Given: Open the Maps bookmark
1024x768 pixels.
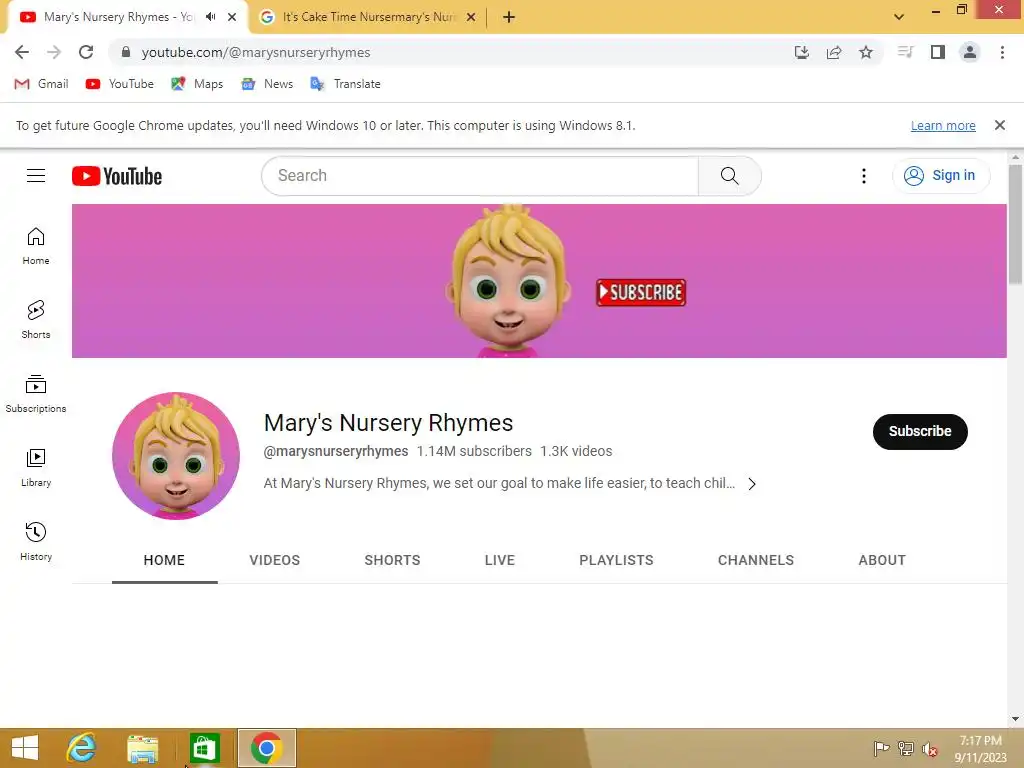Looking at the screenshot, I should (x=197, y=84).
